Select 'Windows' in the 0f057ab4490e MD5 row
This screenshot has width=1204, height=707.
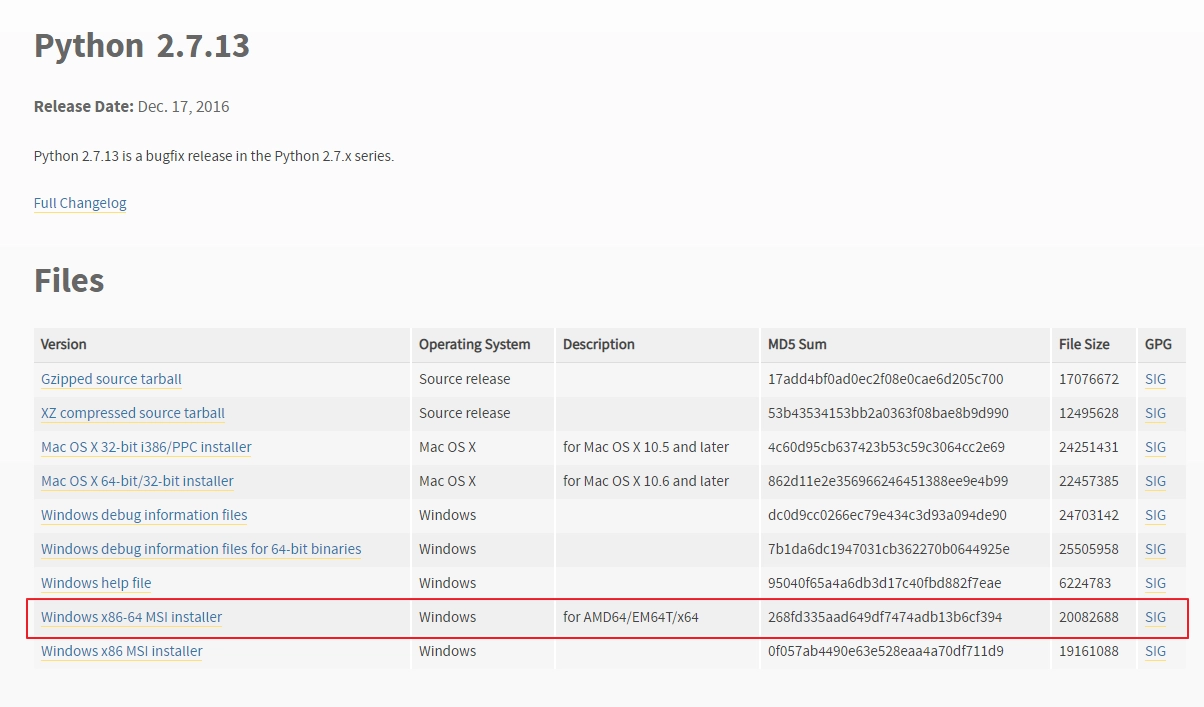[x=447, y=651]
